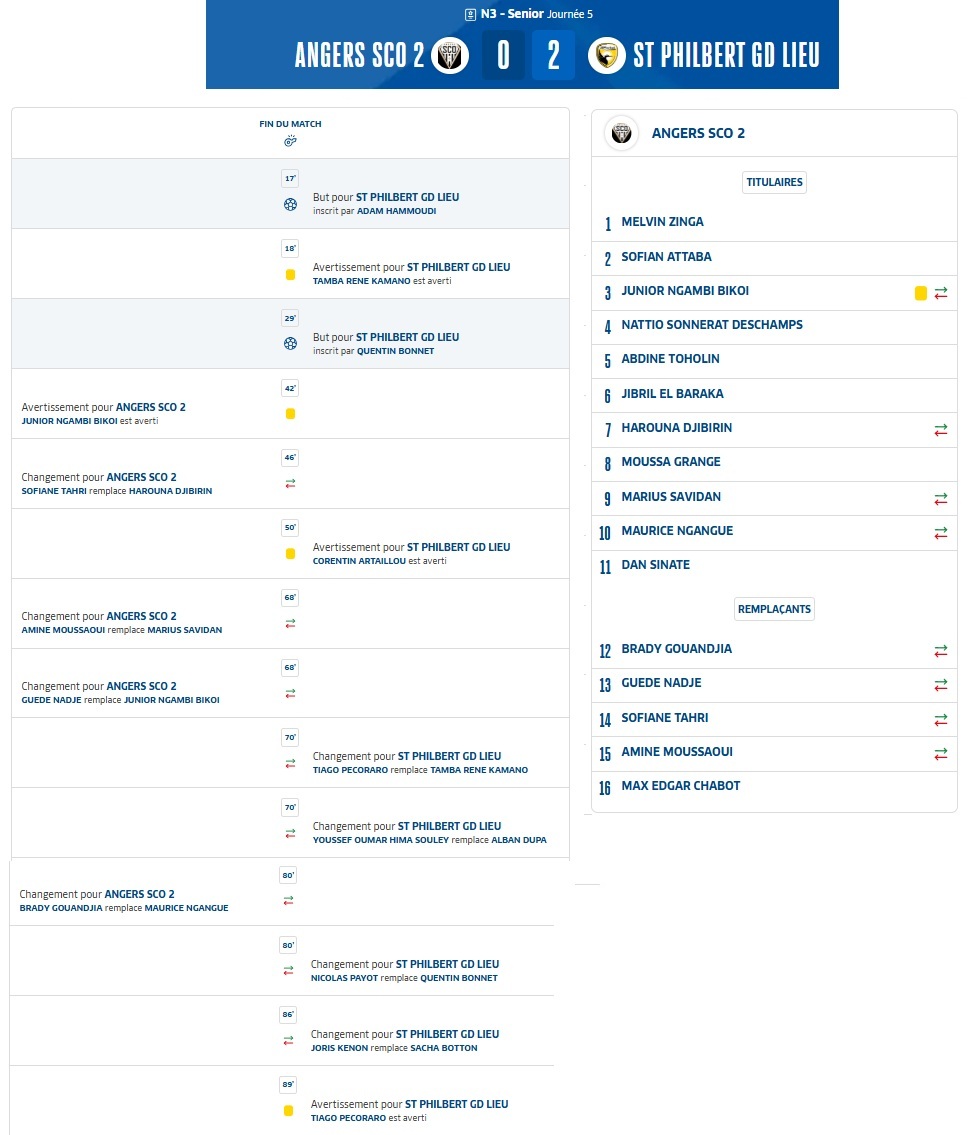Select lineup player Abdine Toholin
Image resolution: width=974 pixels, height=1135 pixels.
[x=670, y=358]
